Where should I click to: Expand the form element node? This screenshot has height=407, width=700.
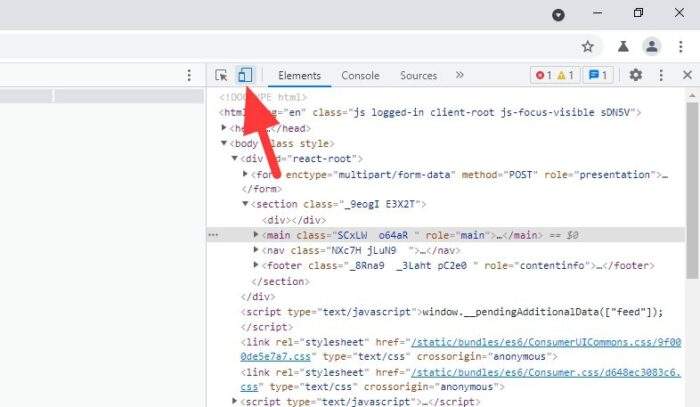[245, 174]
